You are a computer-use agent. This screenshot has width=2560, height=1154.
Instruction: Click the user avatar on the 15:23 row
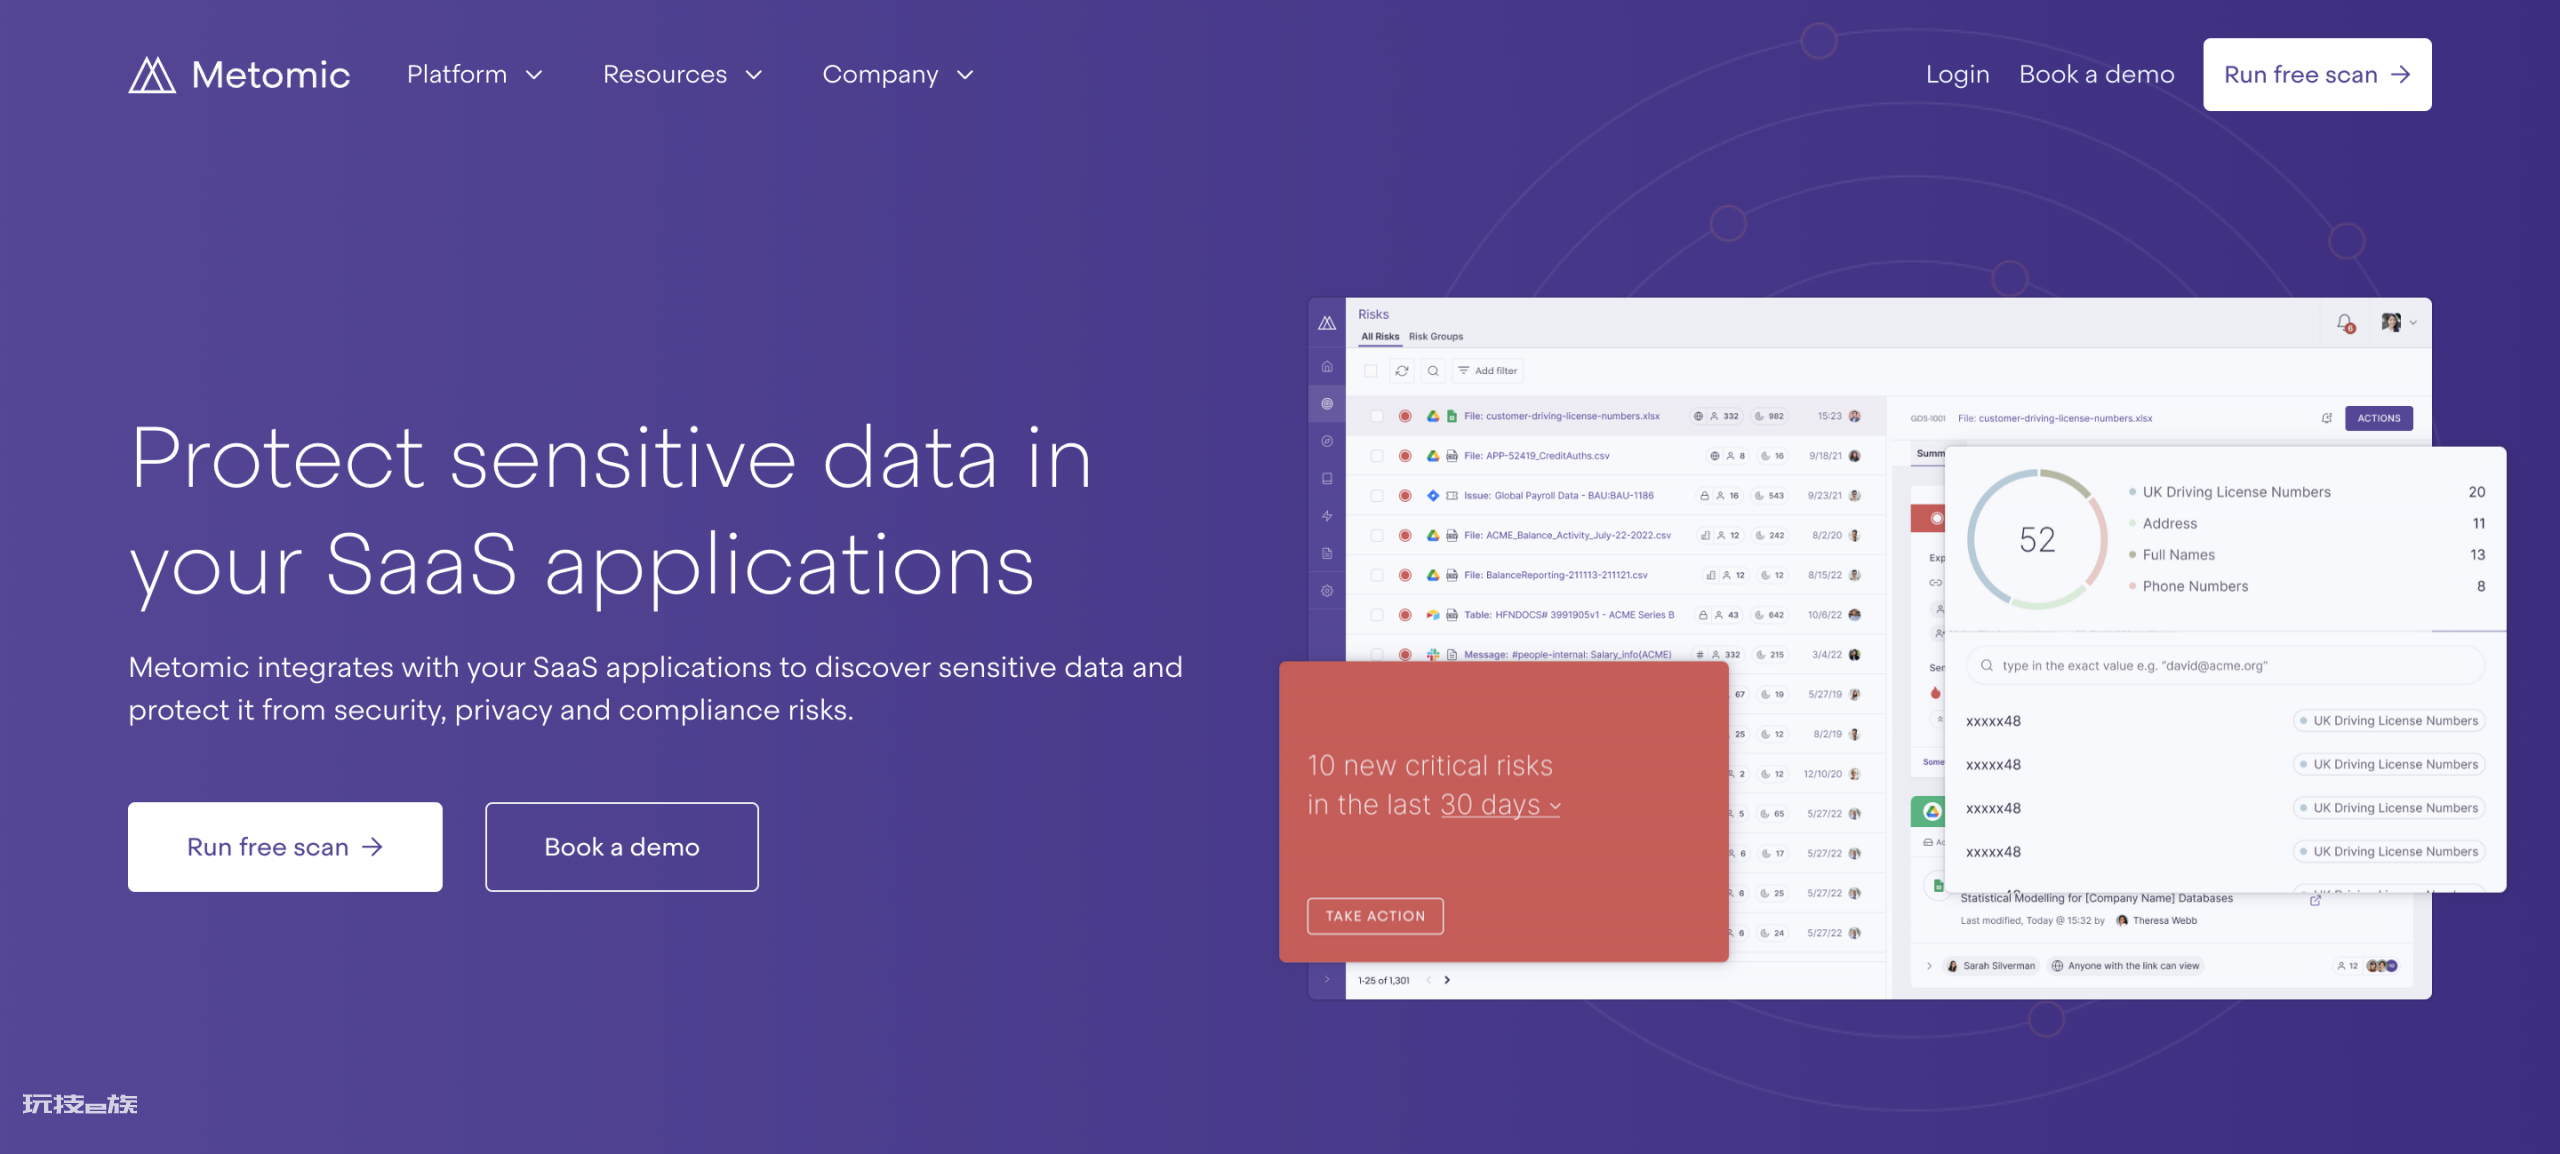[x=1855, y=416]
